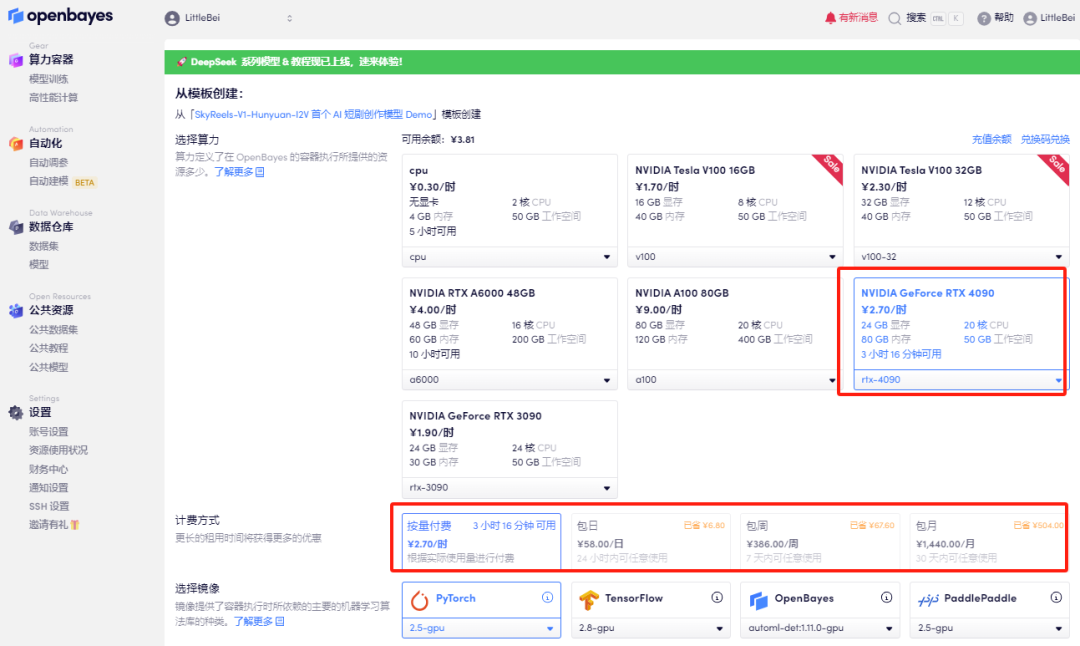Open 数据集 in sidebar
This screenshot has width=1080, height=646.
(43, 246)
